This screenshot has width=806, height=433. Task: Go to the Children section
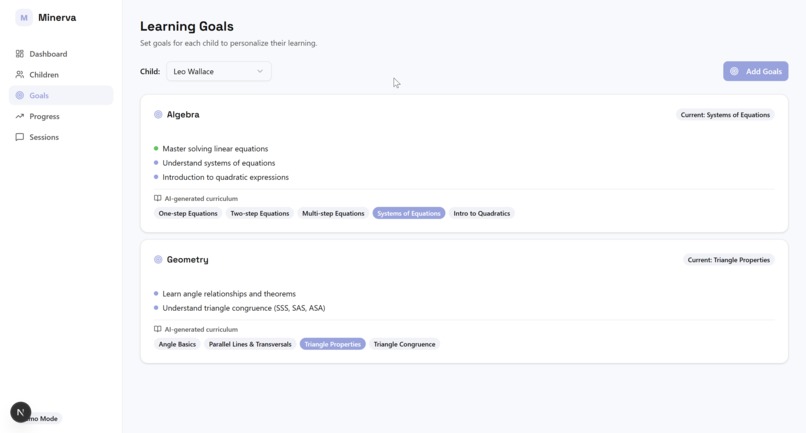coord(61,75)
